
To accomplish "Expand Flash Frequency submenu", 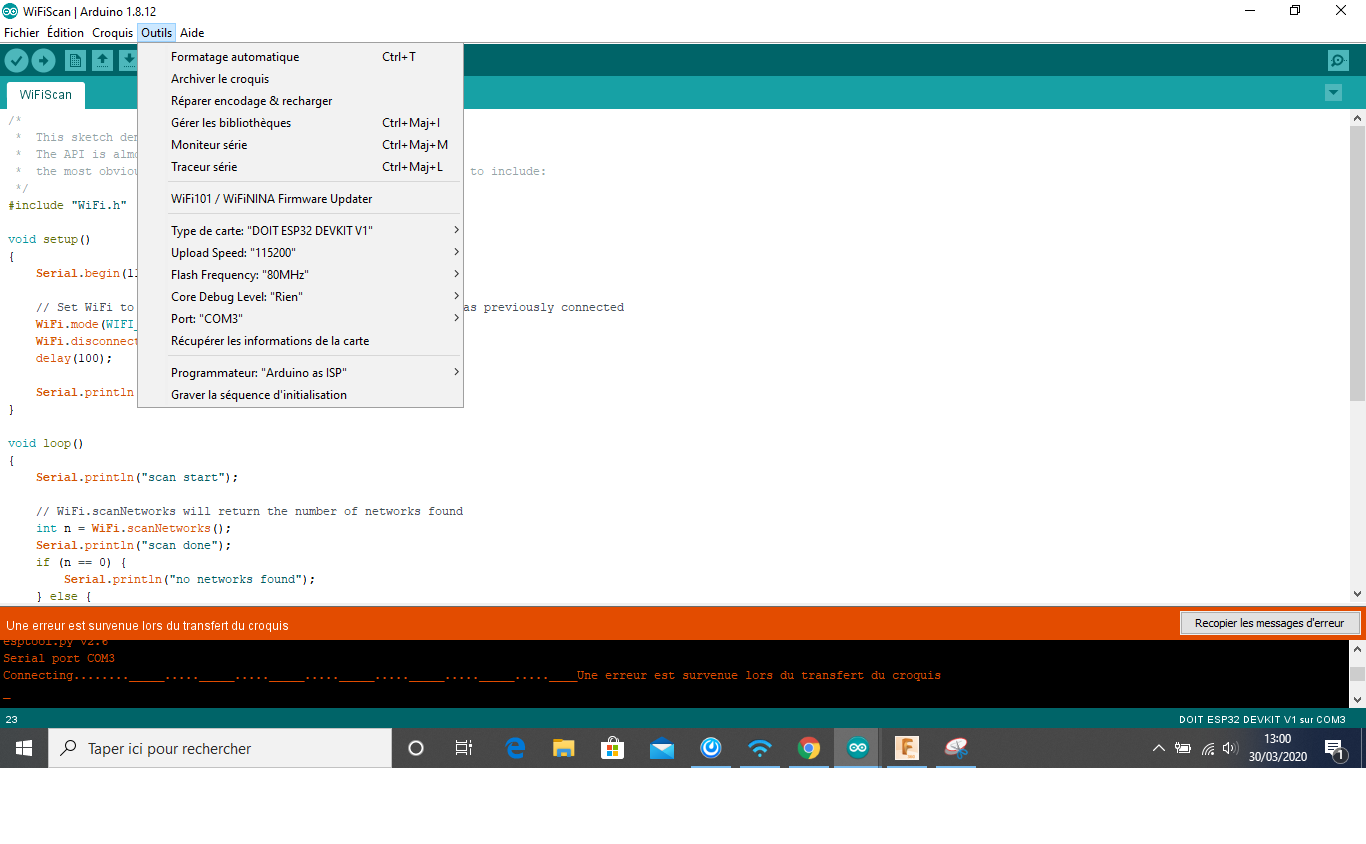I will coord(300,275).
